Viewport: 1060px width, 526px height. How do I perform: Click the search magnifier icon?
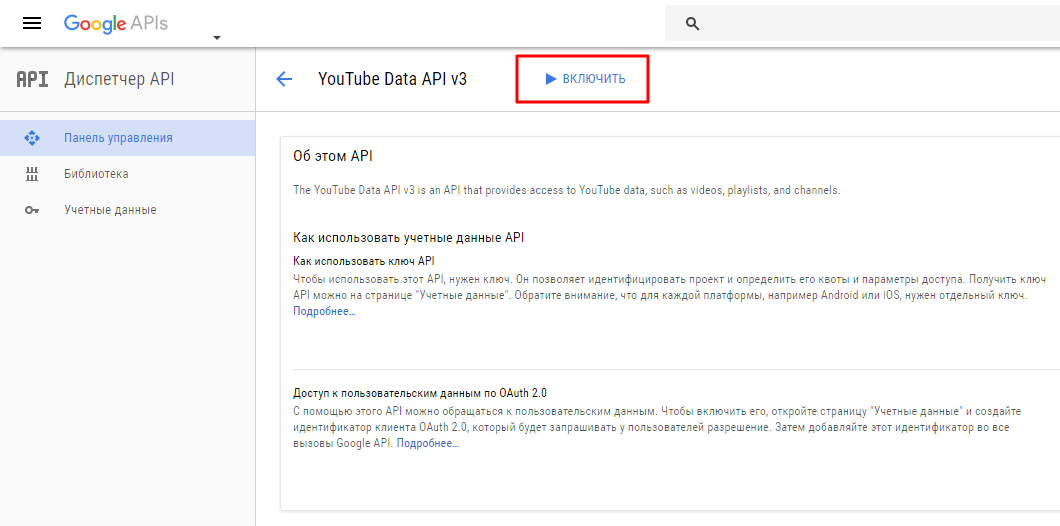point(692,24)
